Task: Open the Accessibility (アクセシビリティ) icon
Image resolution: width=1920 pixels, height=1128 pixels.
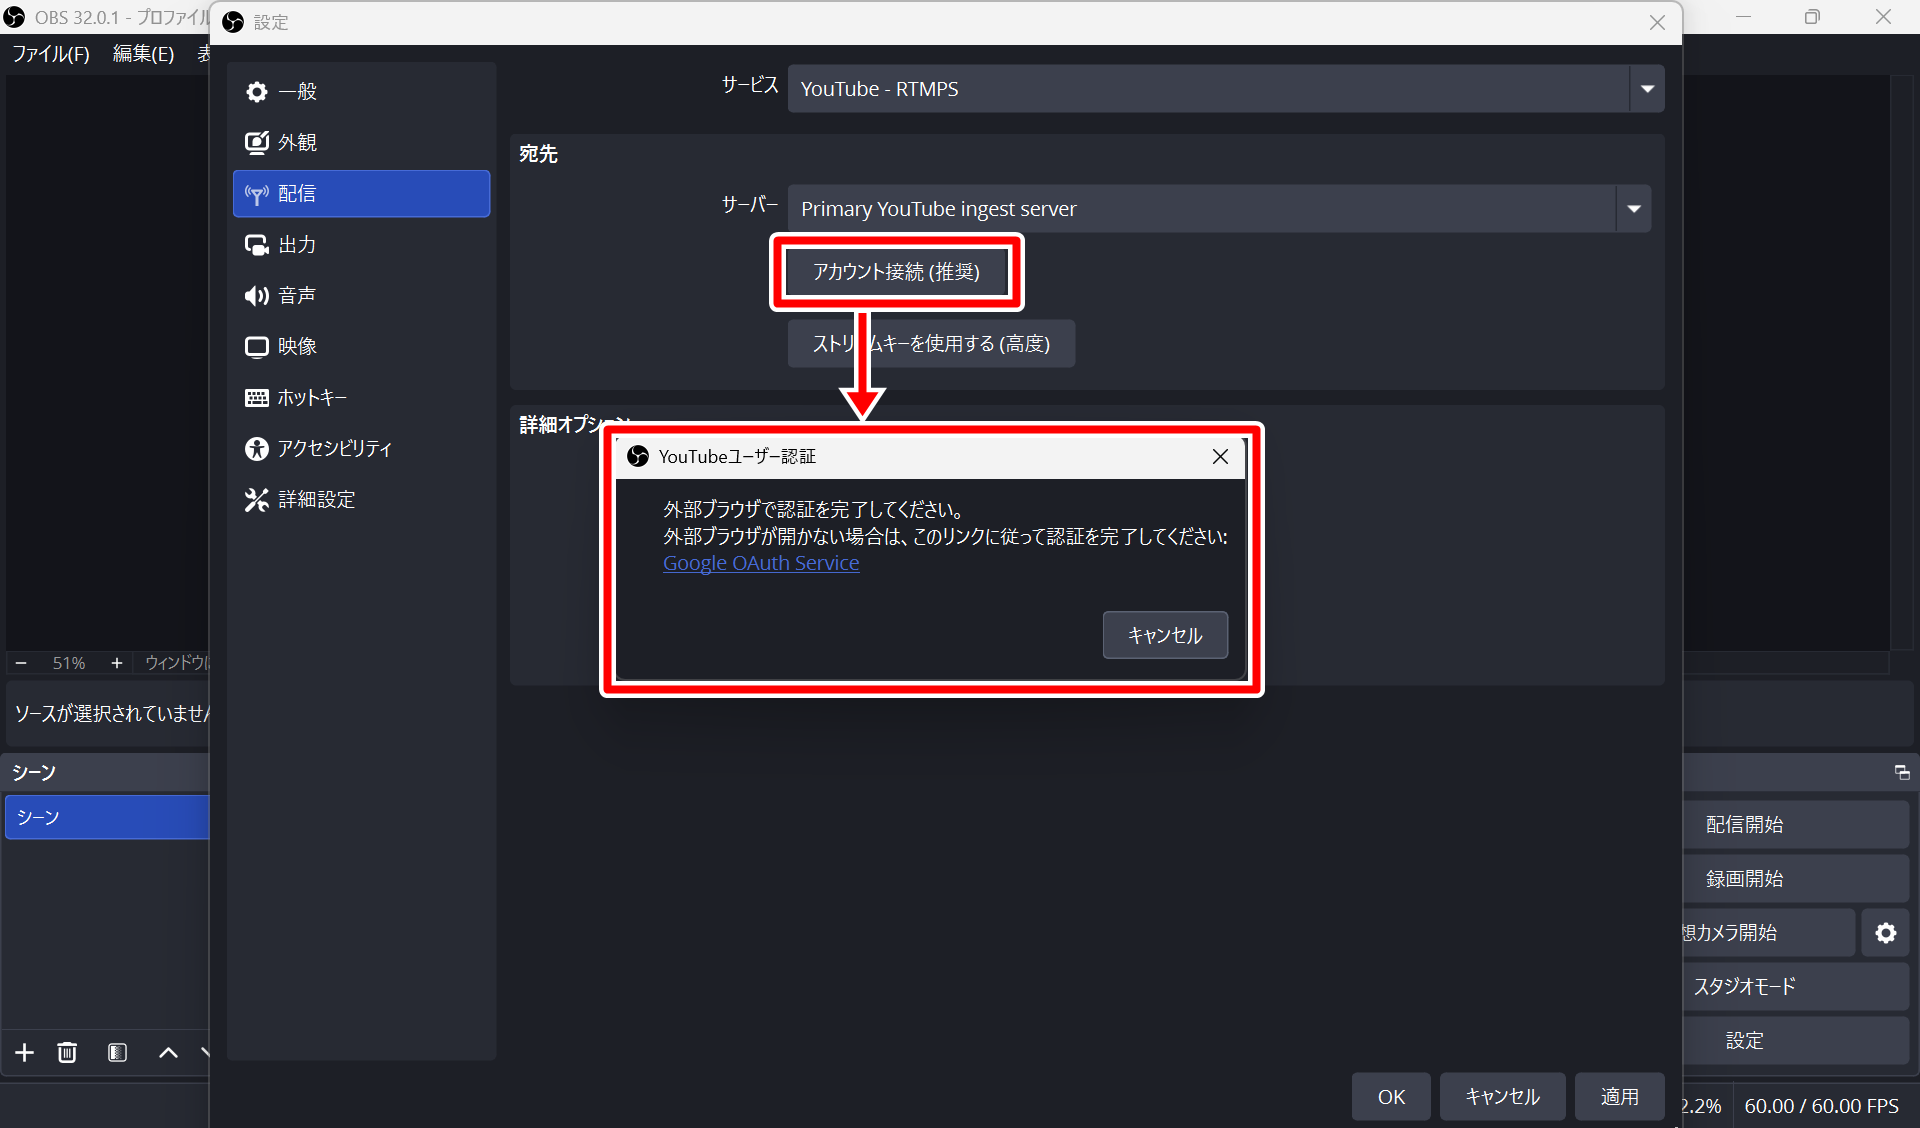Action: pos(257,449)
